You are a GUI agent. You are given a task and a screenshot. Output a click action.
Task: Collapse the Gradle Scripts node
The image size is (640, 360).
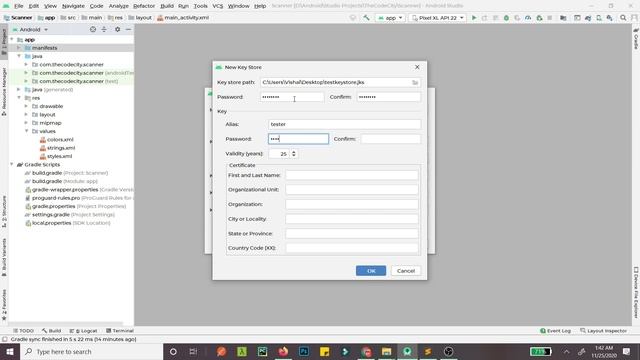[x=11, y=164]
